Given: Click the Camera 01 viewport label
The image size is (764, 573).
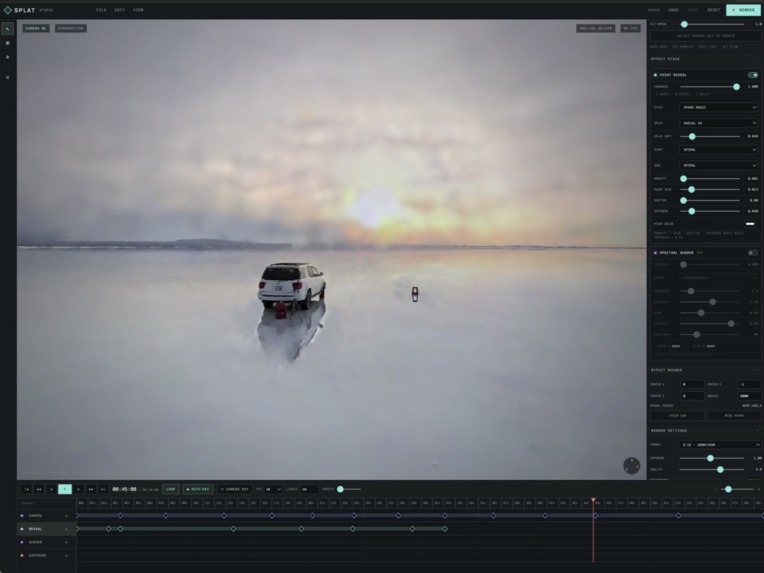Looking at the screenshot, I should click(36, 28).
